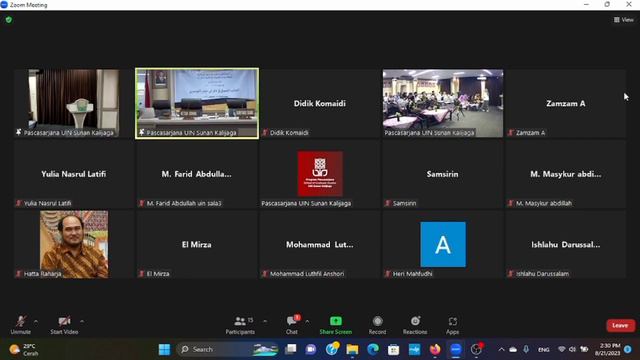This screenshot has height=360, width=640.
Task: Click the M. Masykur abdillah tile
Action: [565, 174]
